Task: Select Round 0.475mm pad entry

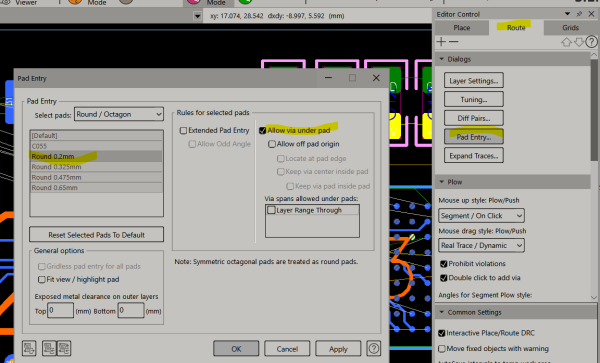Action: click(96, 177)
